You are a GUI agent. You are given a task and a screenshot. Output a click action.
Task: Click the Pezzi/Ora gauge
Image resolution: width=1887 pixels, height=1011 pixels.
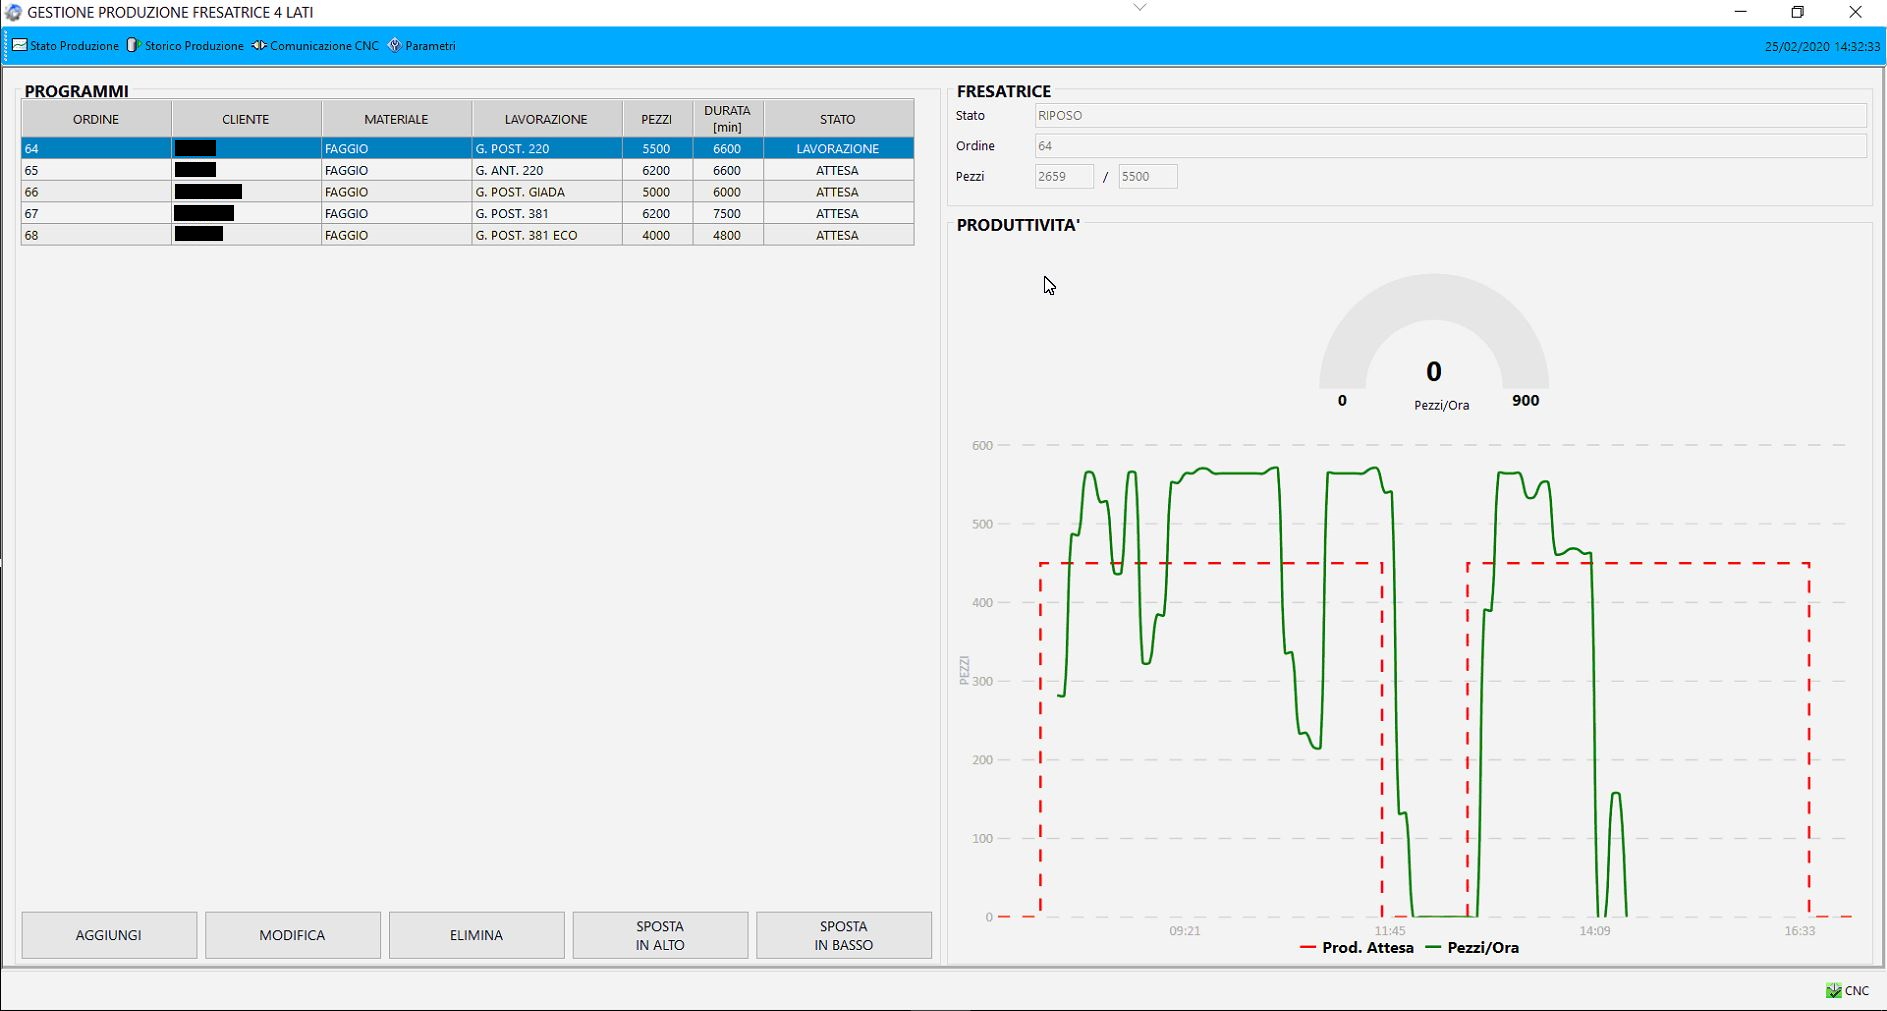coord(1434,340)
